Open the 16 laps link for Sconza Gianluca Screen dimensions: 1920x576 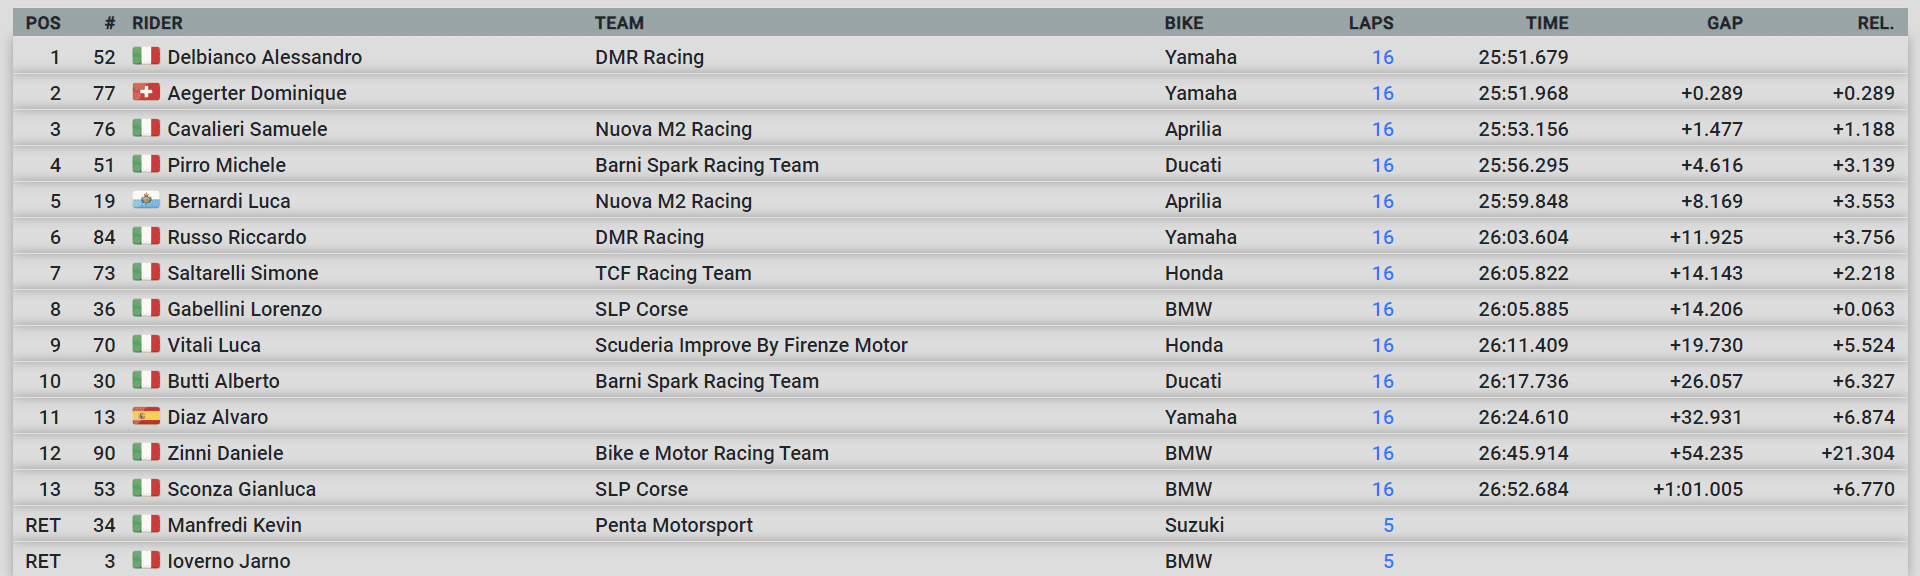coord(1382,489)
